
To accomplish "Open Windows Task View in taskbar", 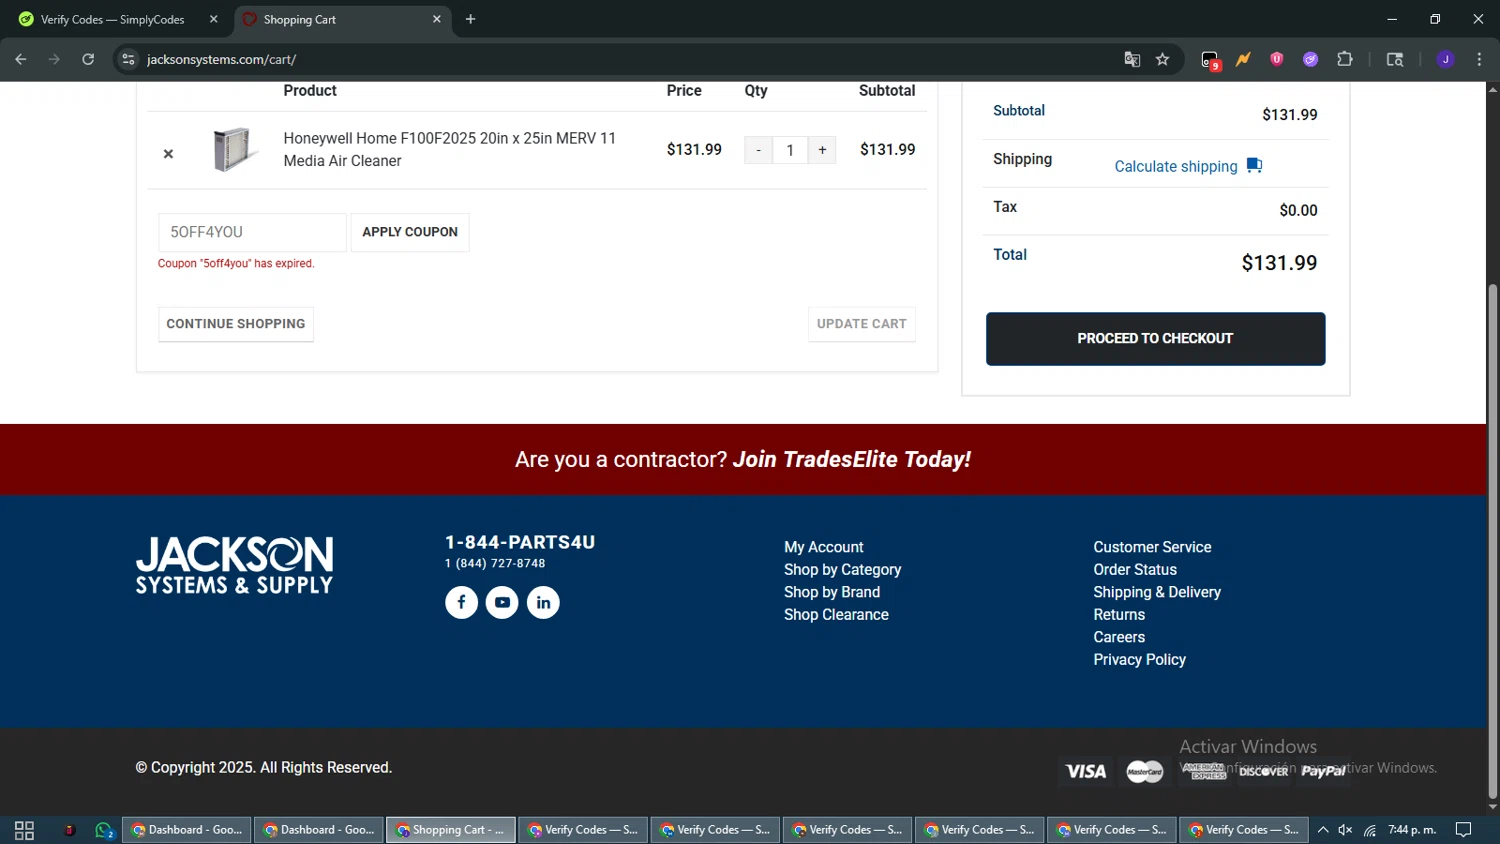I will (x=24, y=830).
